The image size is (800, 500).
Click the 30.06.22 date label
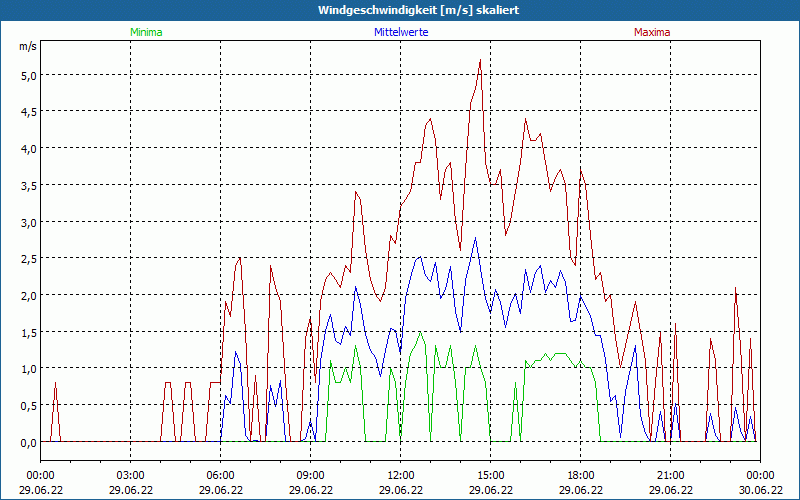click(x=760, y=490)
